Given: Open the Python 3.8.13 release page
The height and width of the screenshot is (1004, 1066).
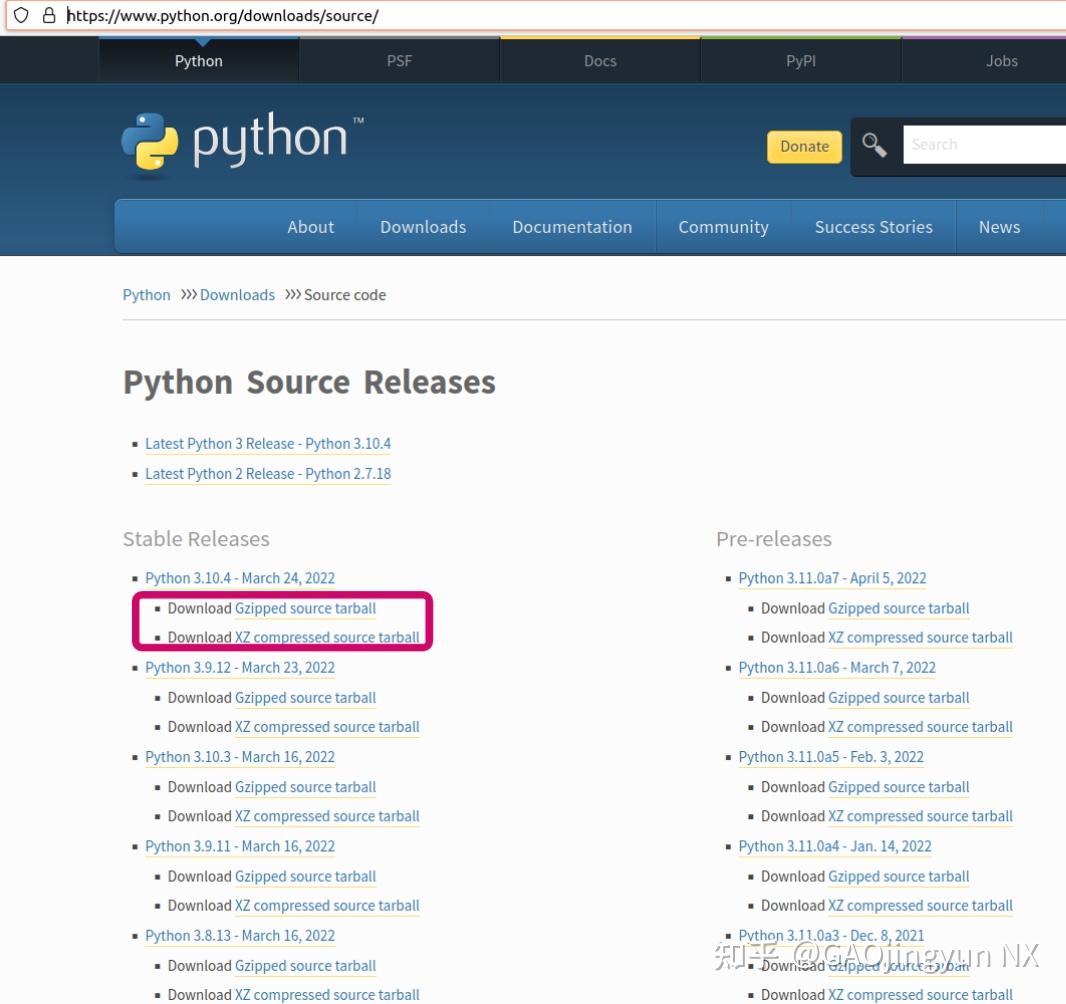Looking at the screenshot, I should point(239,935).
